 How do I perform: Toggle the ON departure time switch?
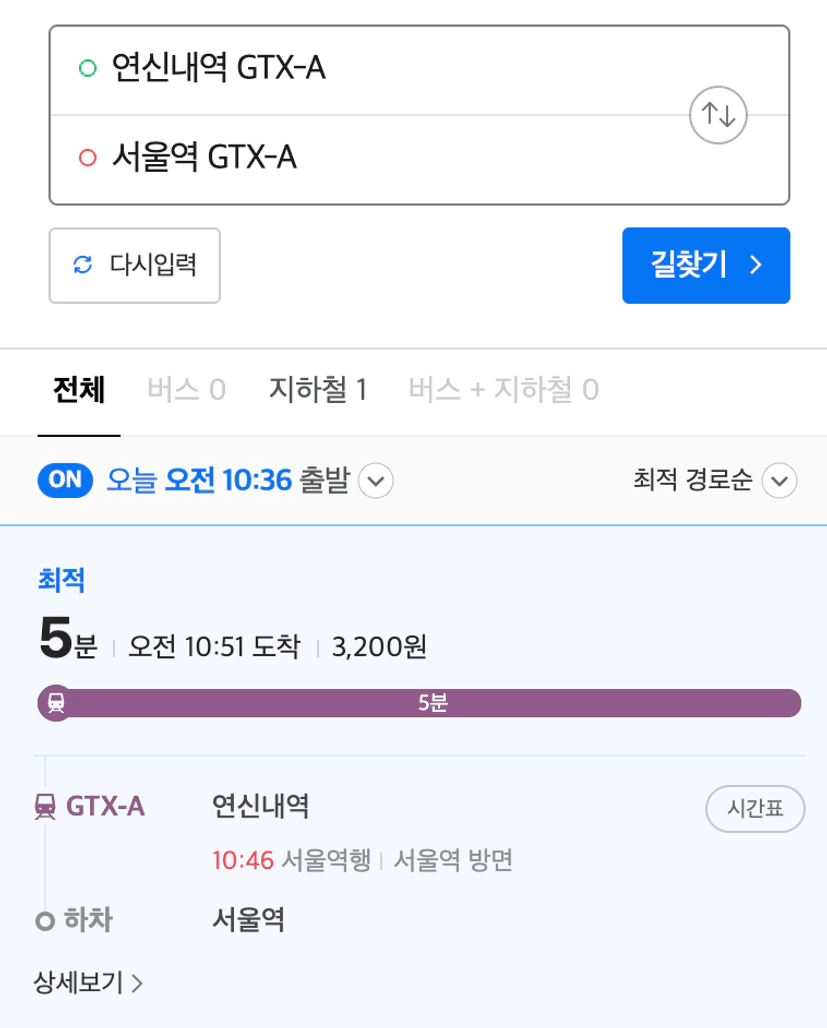click(x=65, y=480)
